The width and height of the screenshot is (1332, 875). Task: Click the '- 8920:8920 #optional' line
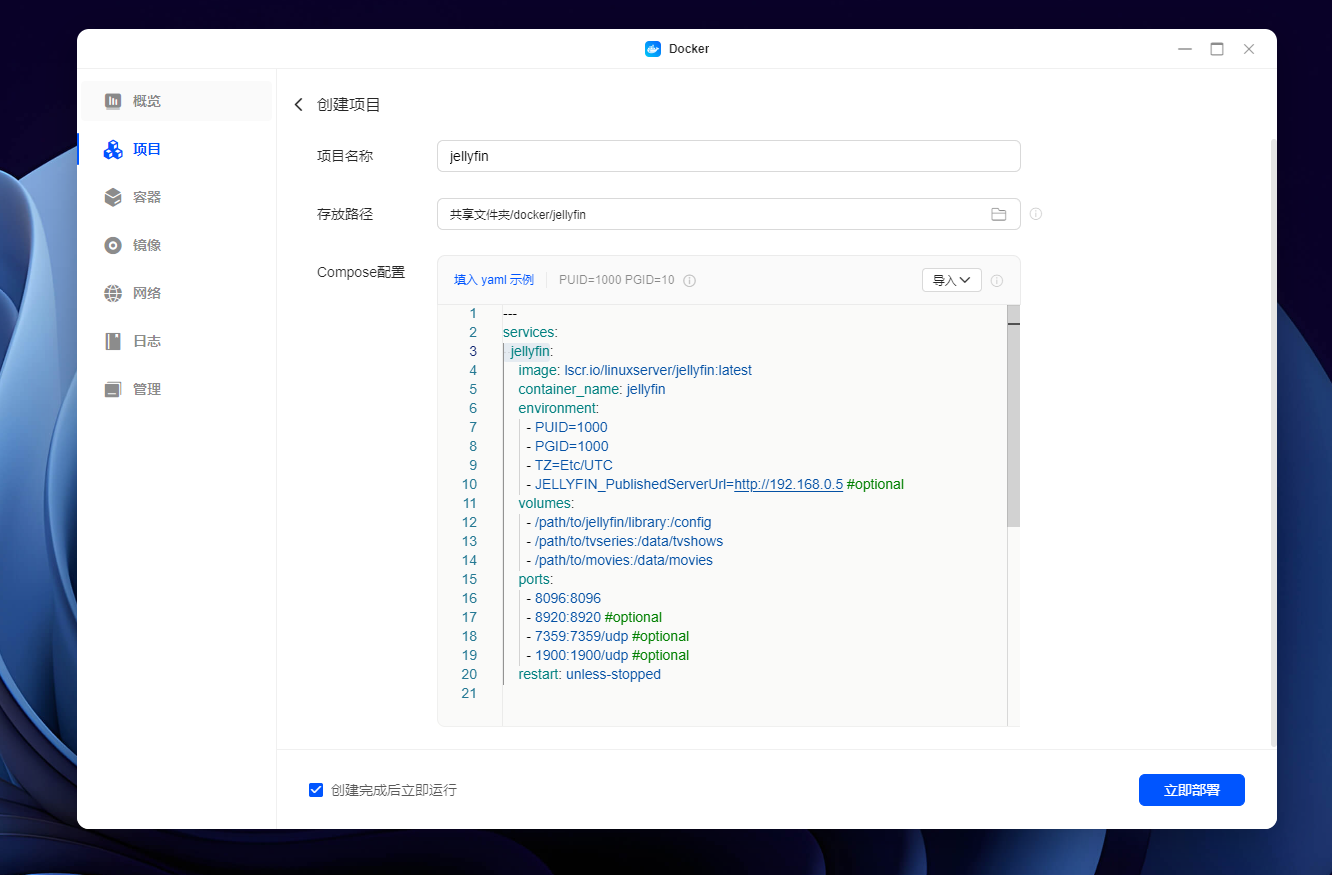[x=594, y=617]
